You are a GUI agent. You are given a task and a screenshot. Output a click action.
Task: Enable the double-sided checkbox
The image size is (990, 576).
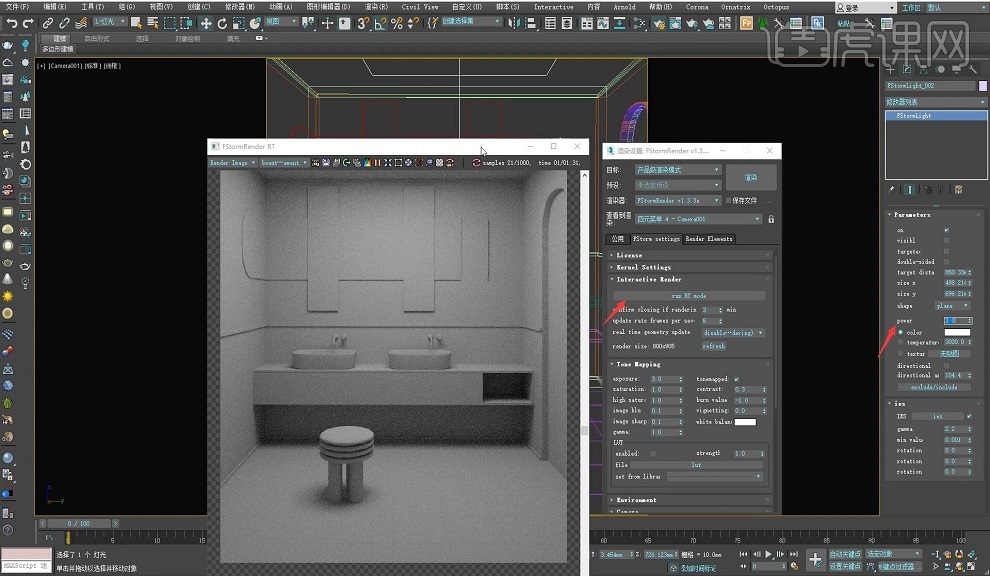[946, 261]
